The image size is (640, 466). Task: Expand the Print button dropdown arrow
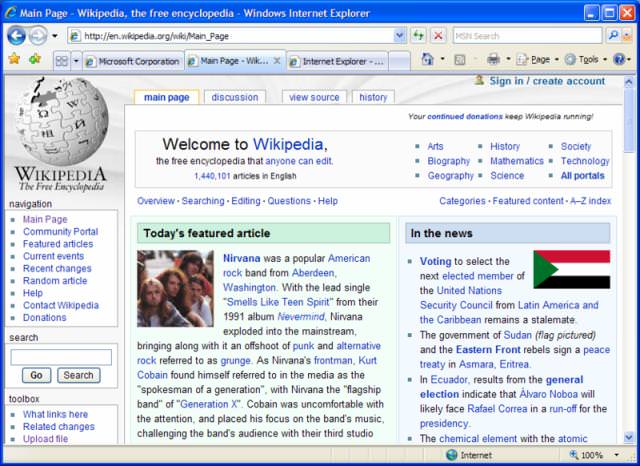pos(509,59)
